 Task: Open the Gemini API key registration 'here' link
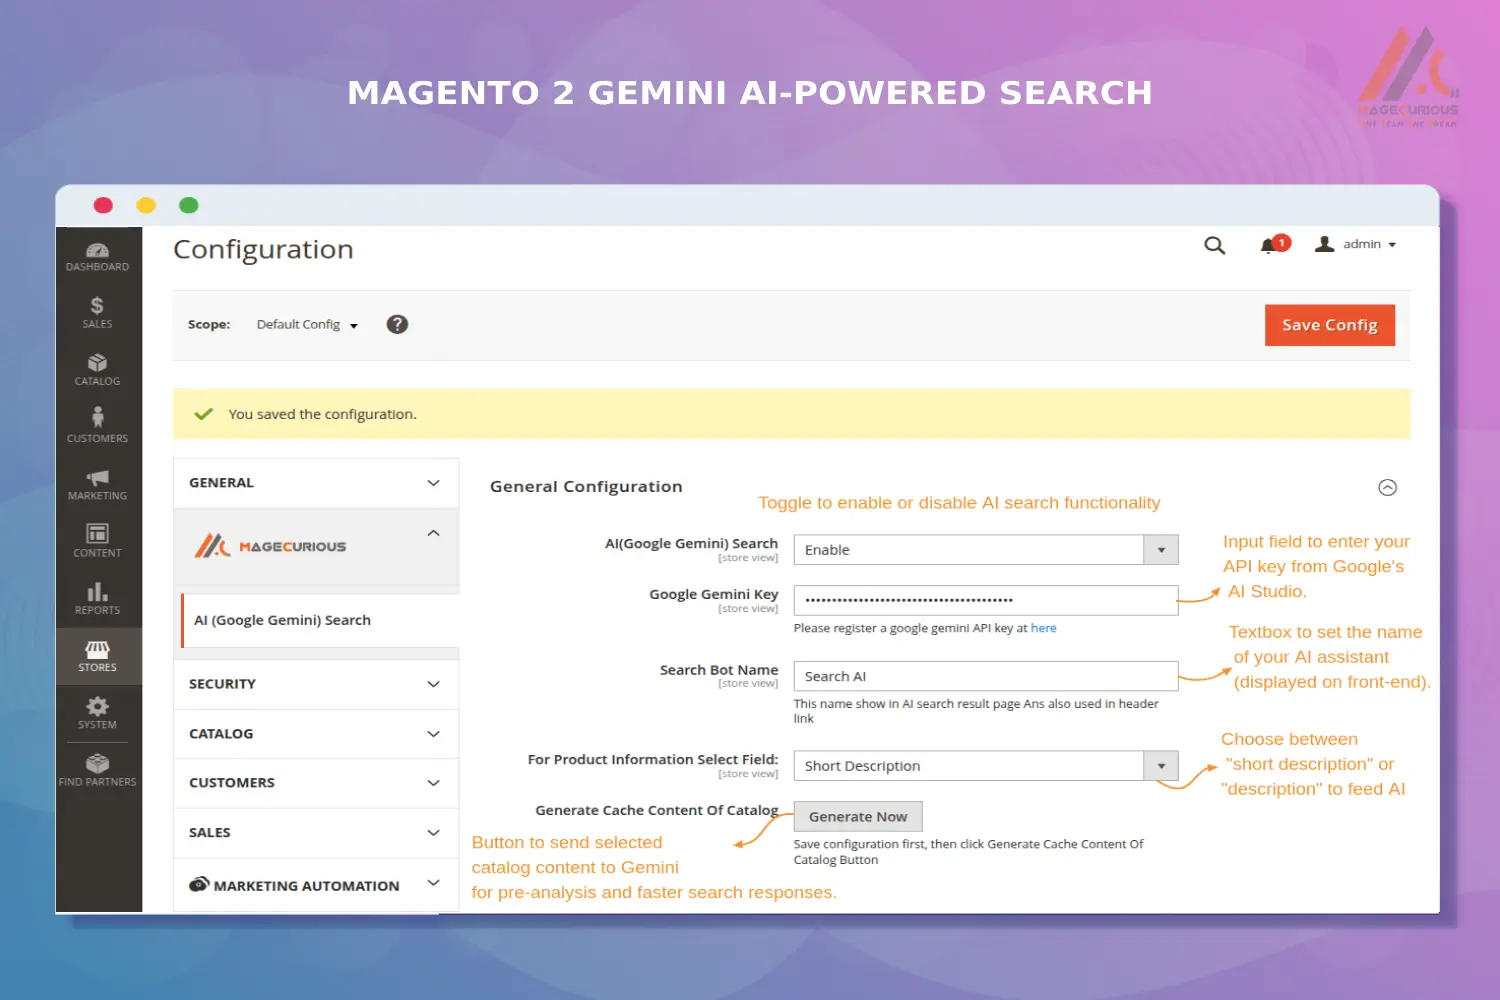tap(1043, 628)
